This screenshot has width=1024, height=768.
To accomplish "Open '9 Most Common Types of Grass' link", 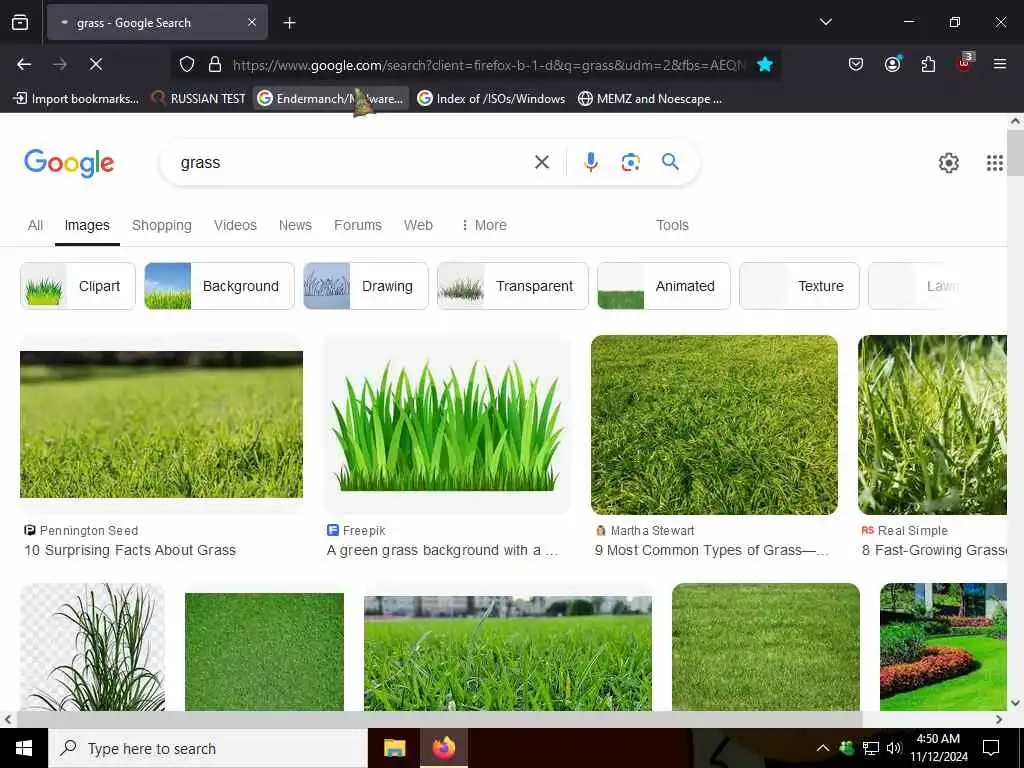I will click(x=711, y=551).
